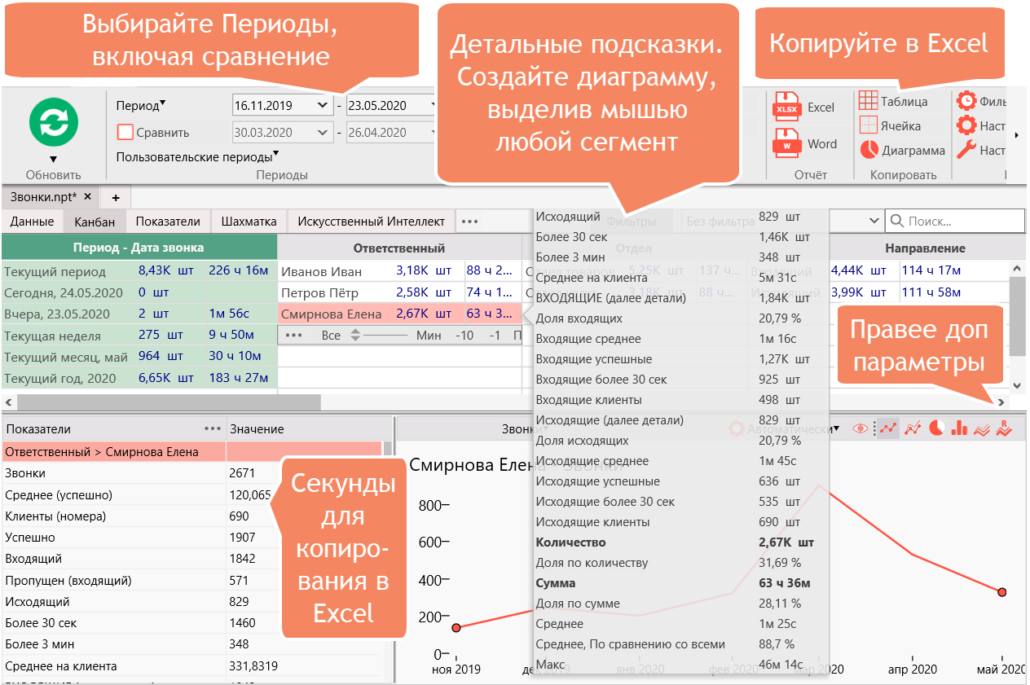The height and width of the screenshot is (685, 1030).
Task: Select the Петров Пётр row
Action: pyautogui.click(x=399, y=292)
